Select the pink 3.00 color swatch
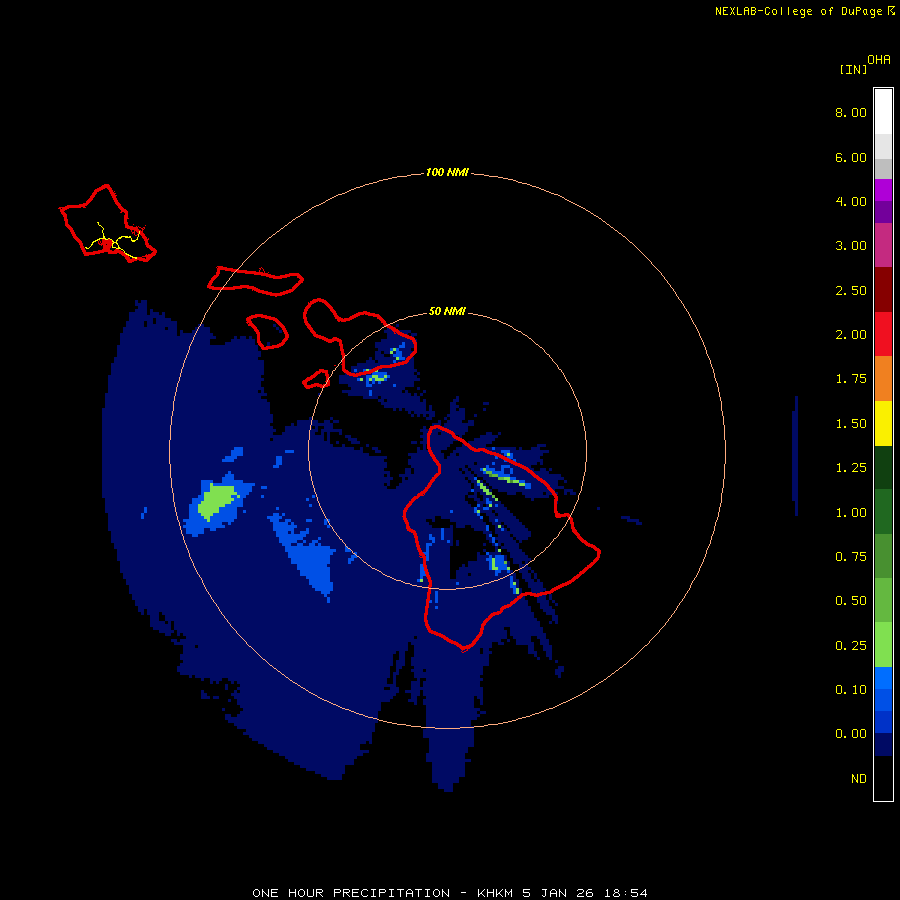The image size is (900, 900). 883,245
